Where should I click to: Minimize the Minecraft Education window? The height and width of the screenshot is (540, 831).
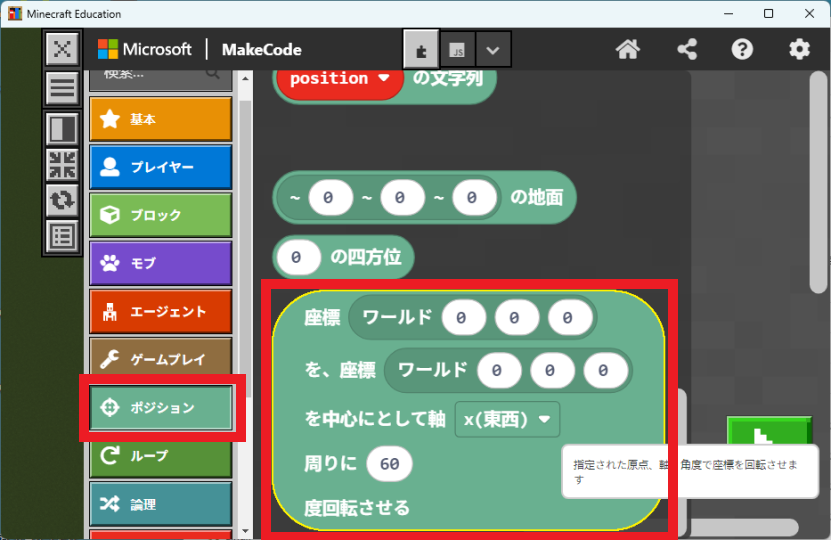pyautogui.click(x=728, y=14)
